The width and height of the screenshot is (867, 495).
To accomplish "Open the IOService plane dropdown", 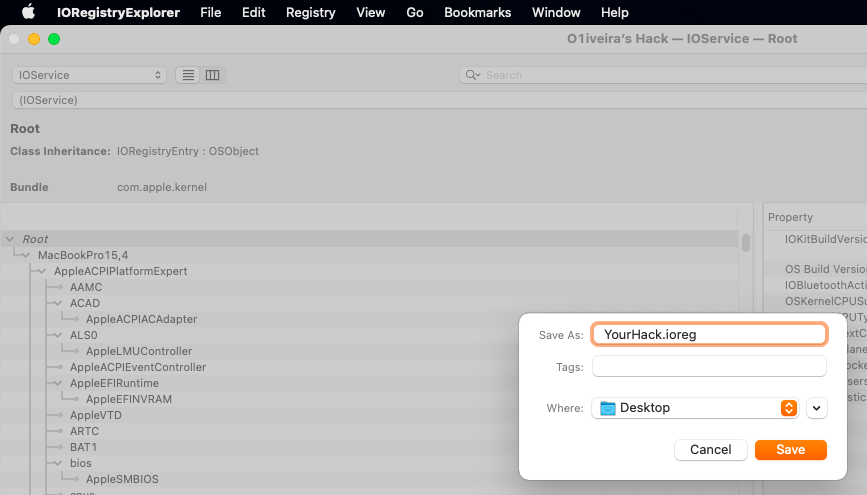I will (90, 75).
